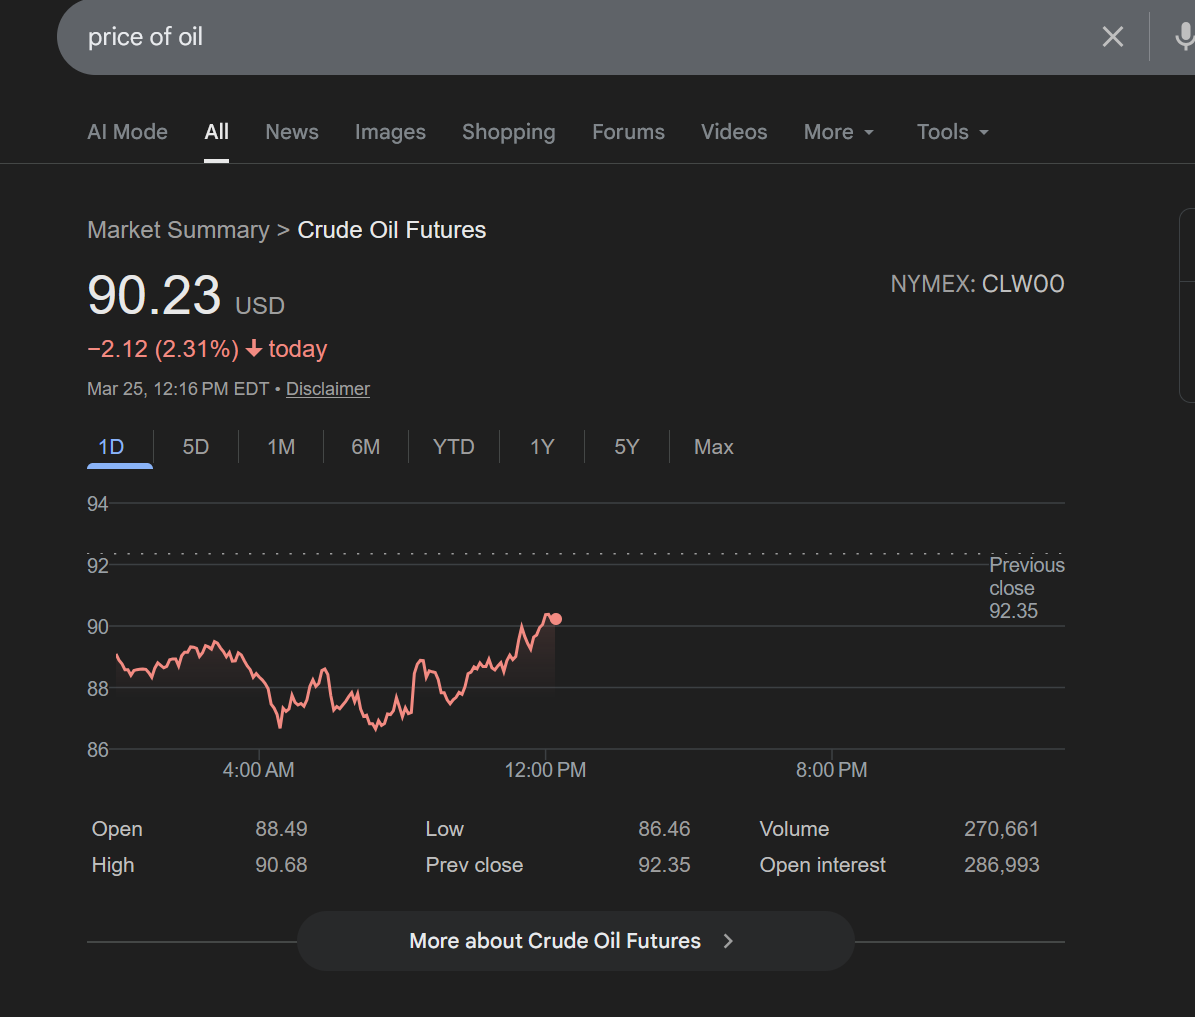Viewport: 1195px width, 1017px height.
Task: Select the All results tab
Action: (216, 132)
